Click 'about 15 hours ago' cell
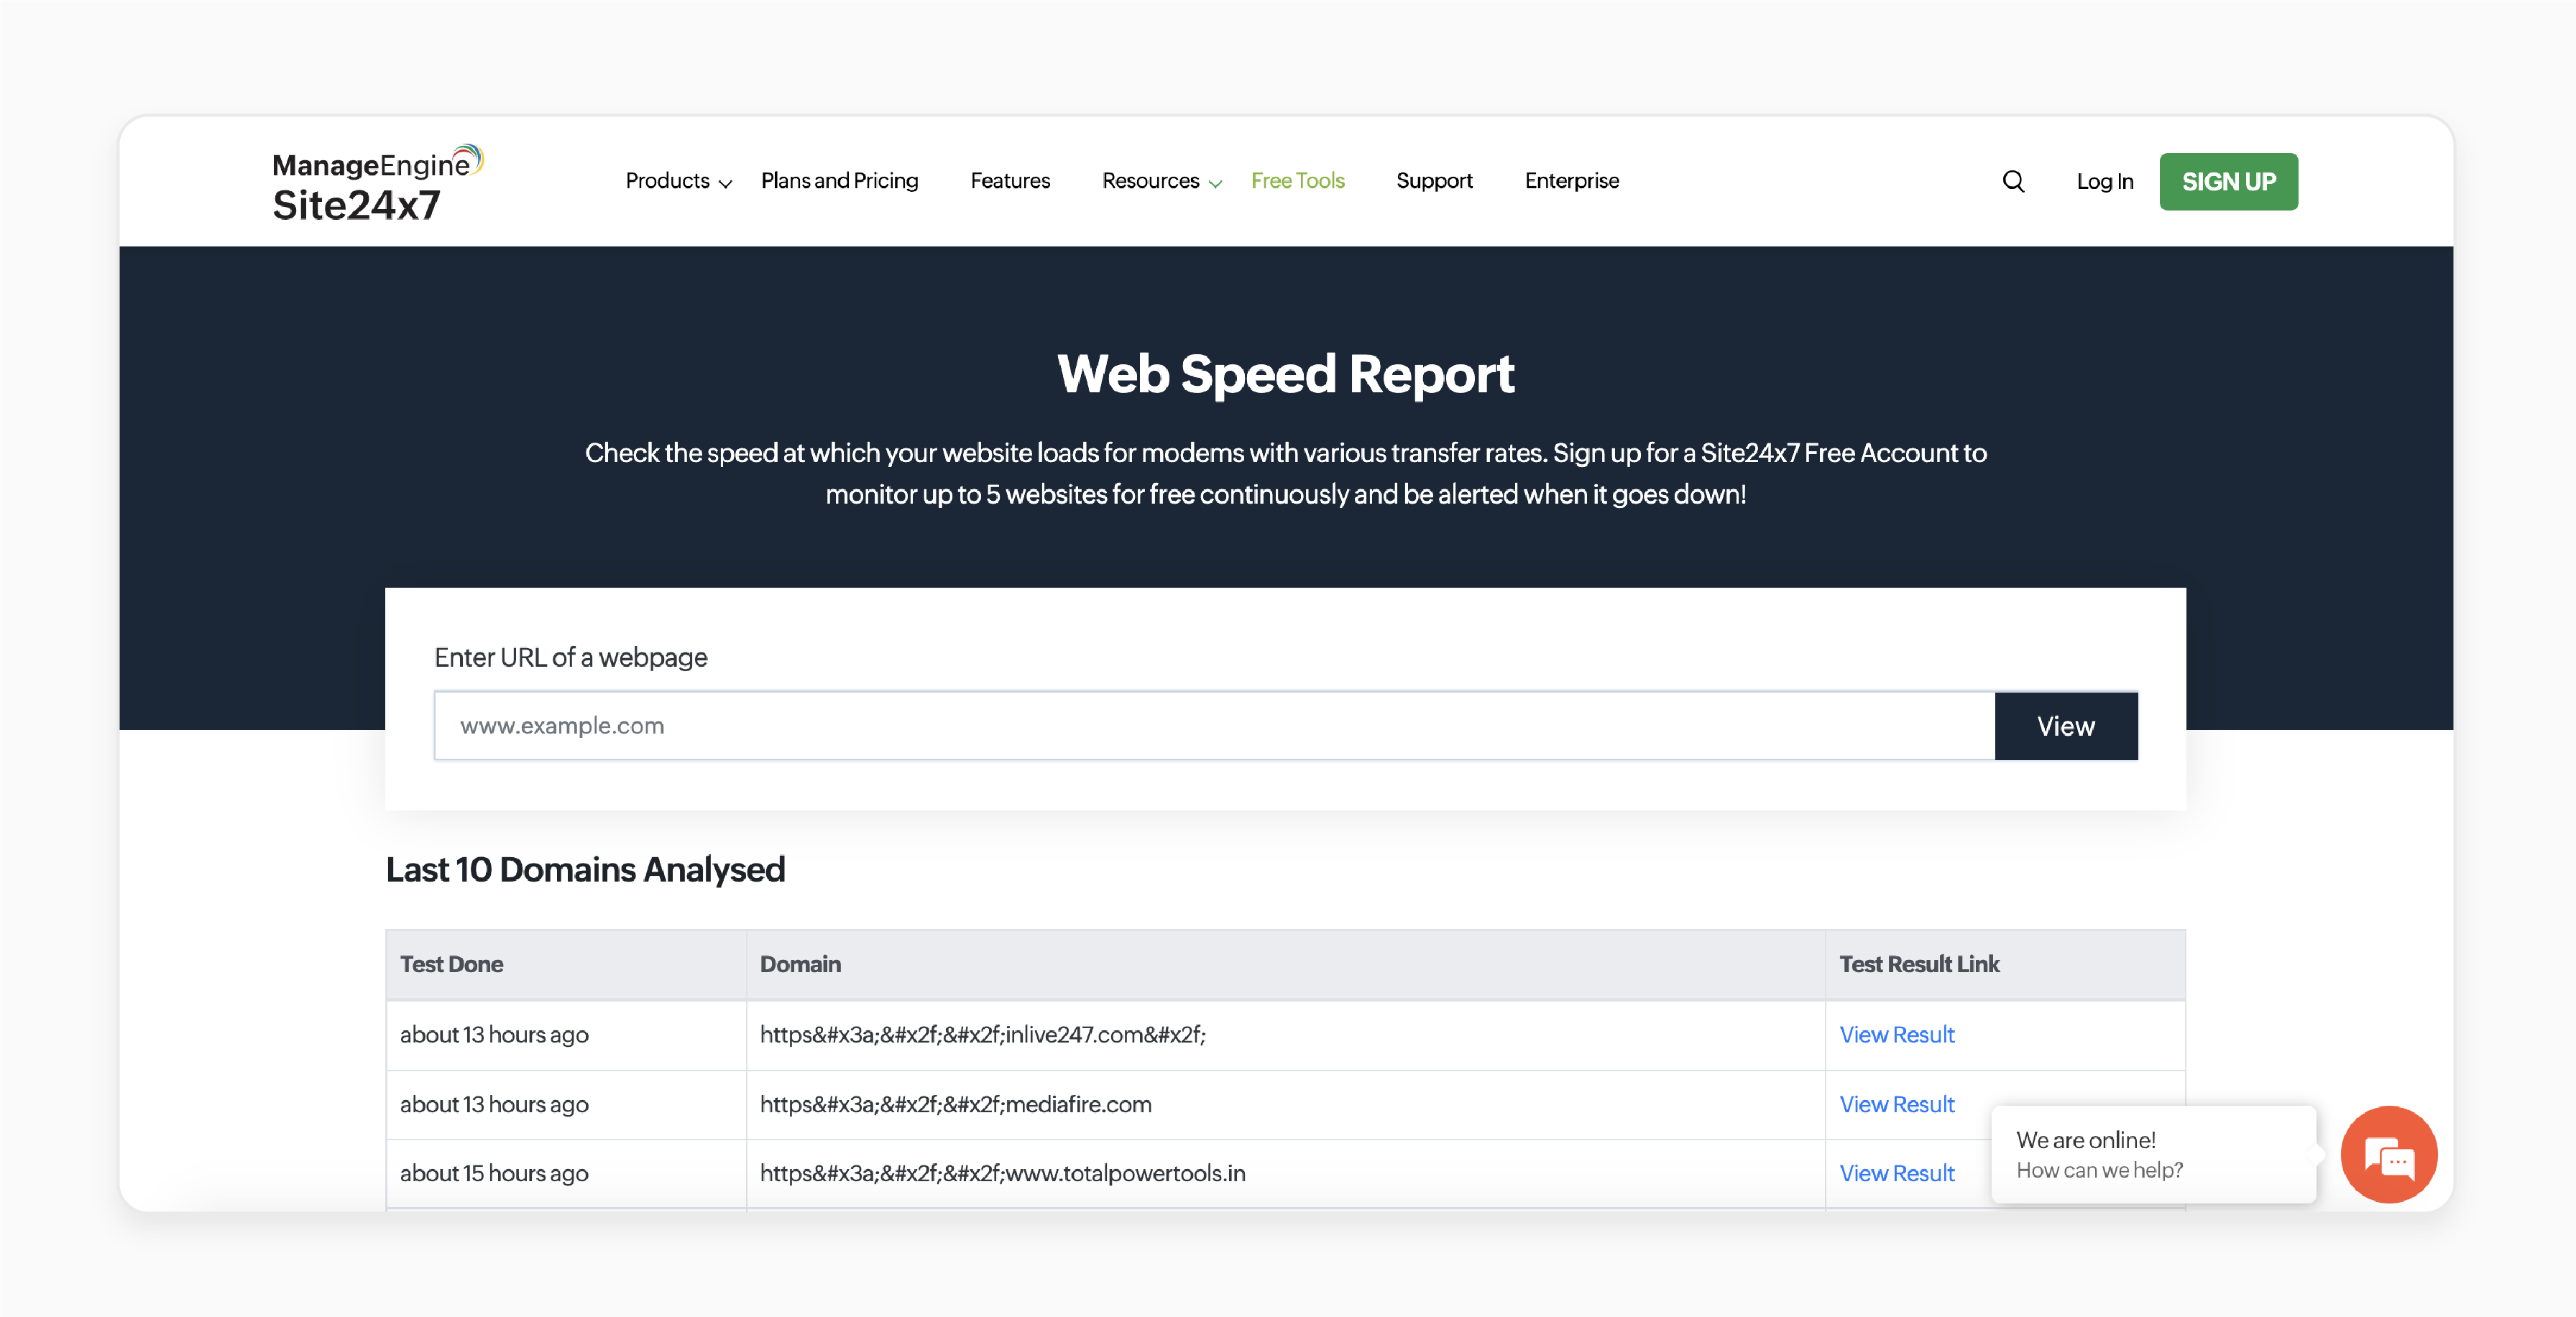 click(566, 1173)
